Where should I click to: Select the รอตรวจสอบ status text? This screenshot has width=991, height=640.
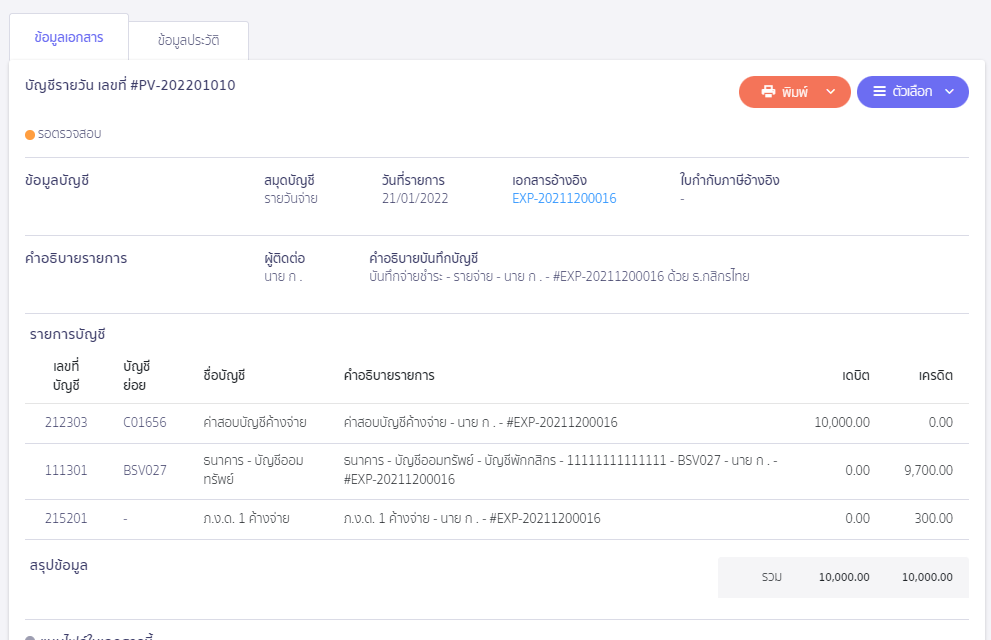tap(70, 134)
